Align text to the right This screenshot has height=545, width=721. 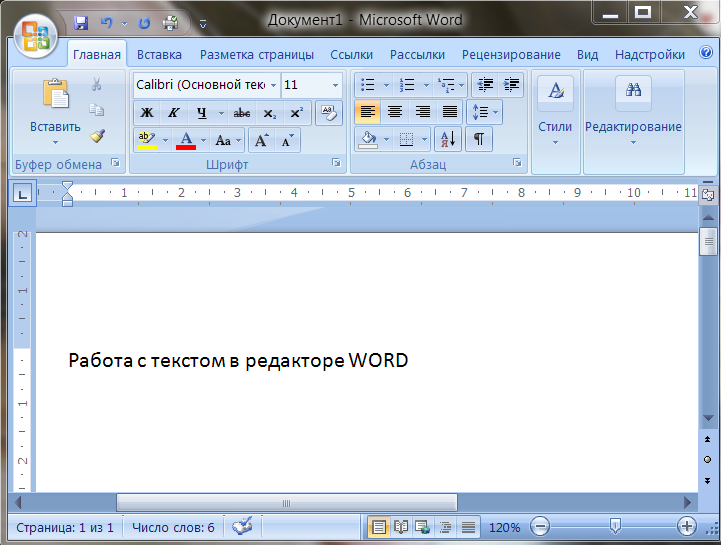(x=422, y=112)
